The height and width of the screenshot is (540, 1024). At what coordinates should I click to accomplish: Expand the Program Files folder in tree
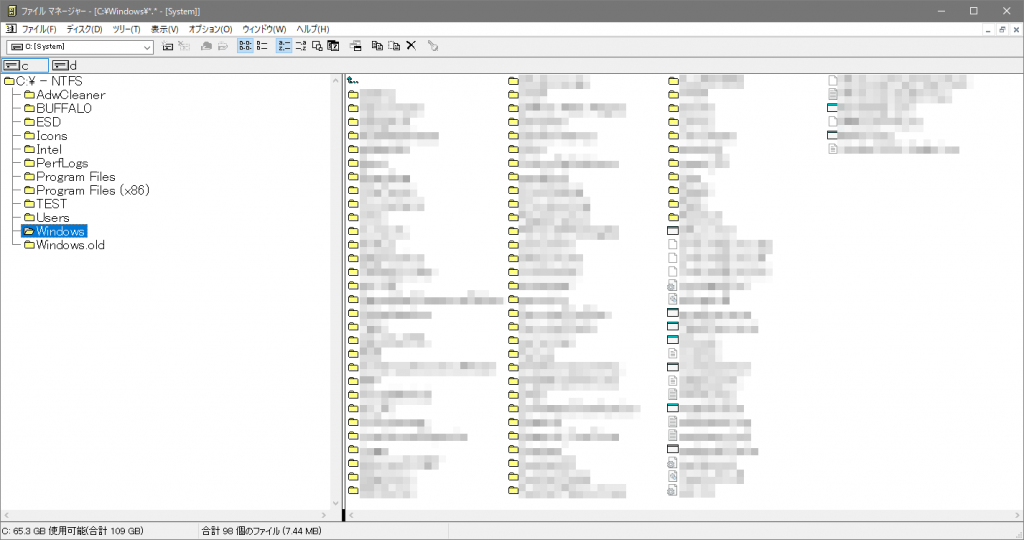[x=75, y=177]
